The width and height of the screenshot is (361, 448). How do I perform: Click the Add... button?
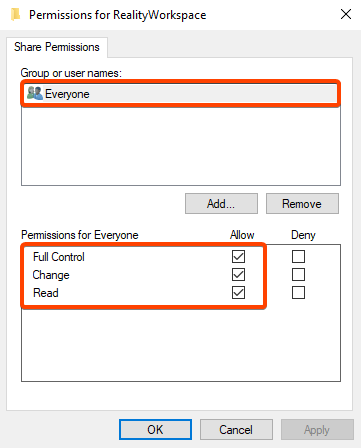(x=221, y=203)
